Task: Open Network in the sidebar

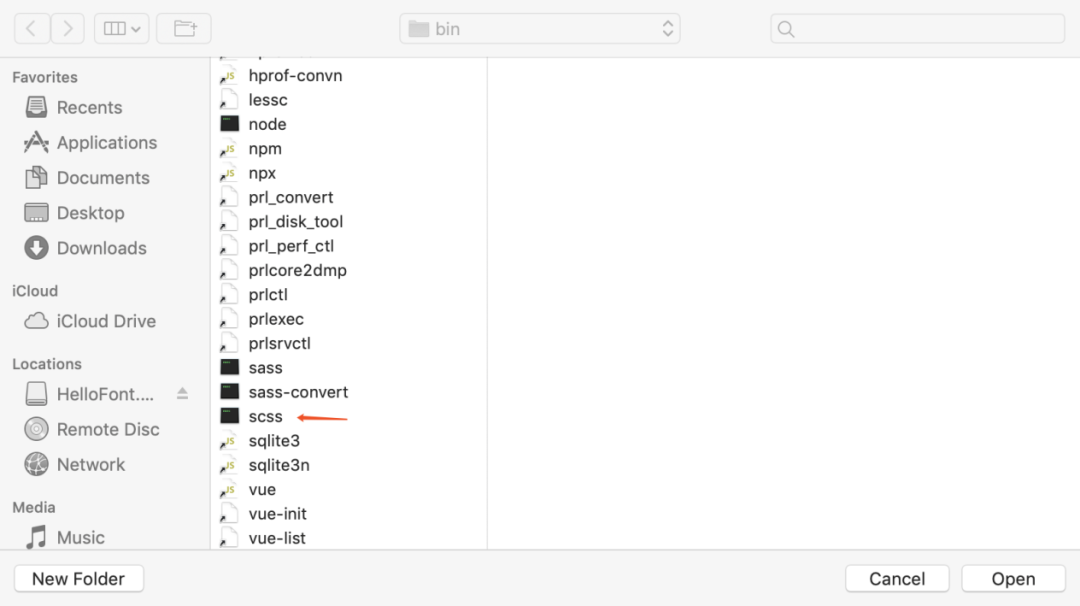Action: (x=90, y=464)
